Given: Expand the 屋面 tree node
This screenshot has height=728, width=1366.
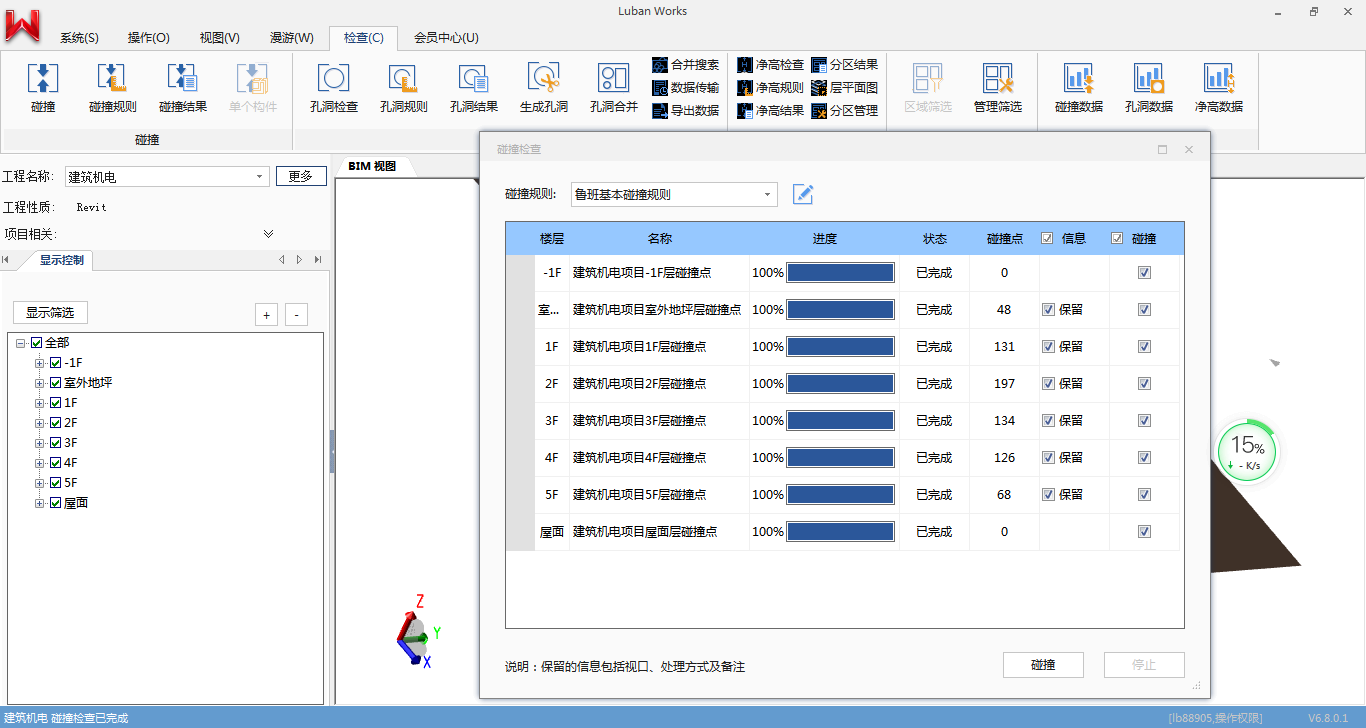Looking at the screenshot, I should coord(40,503).
